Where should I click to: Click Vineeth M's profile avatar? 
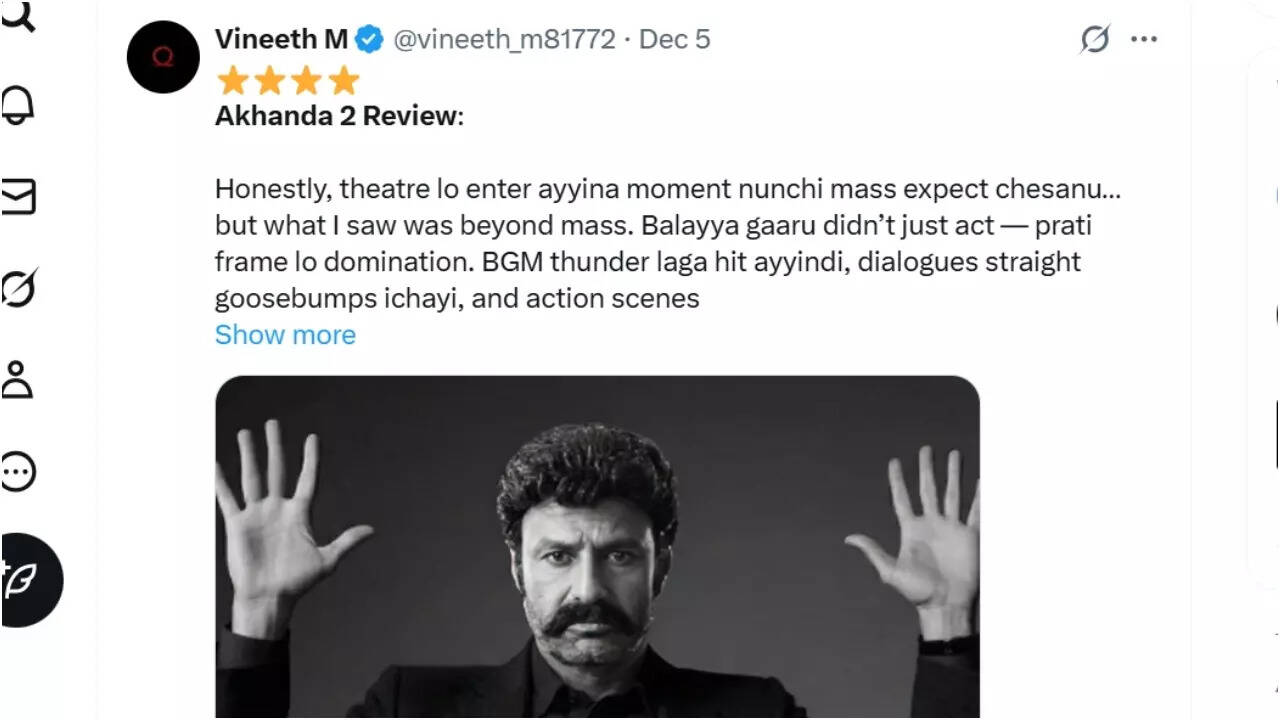pyautogui.click(x=162, y=57)
